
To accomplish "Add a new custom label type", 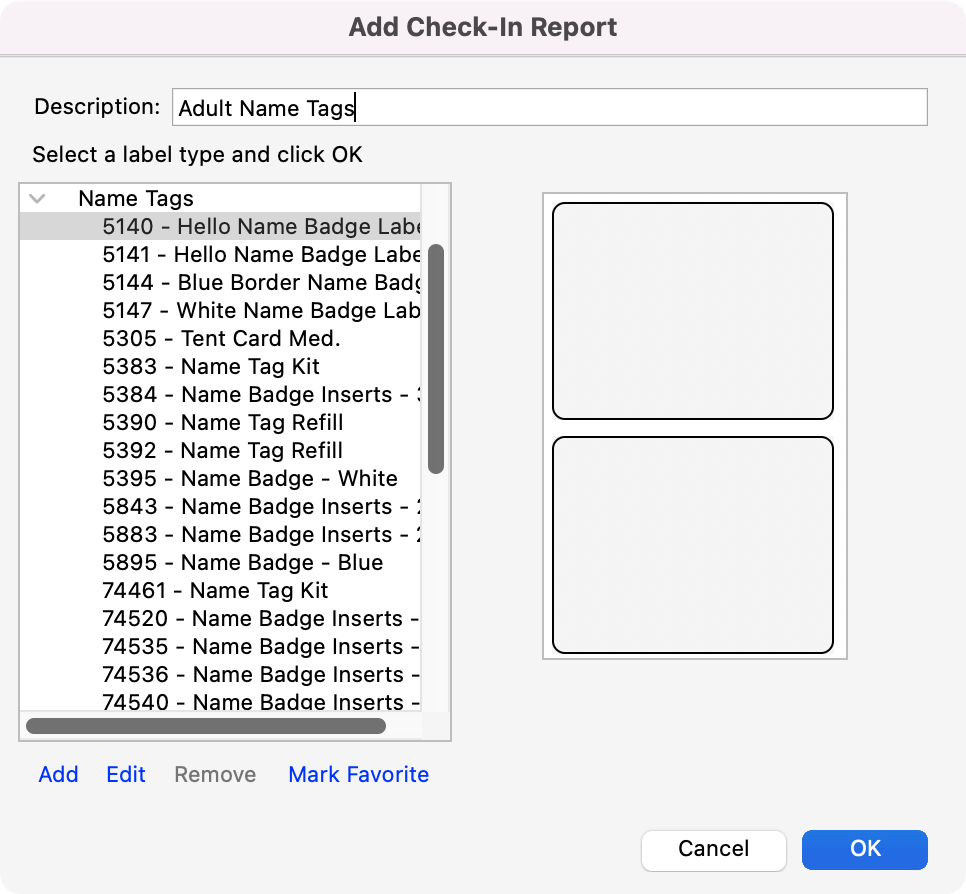I will click(x=58, y=774).
